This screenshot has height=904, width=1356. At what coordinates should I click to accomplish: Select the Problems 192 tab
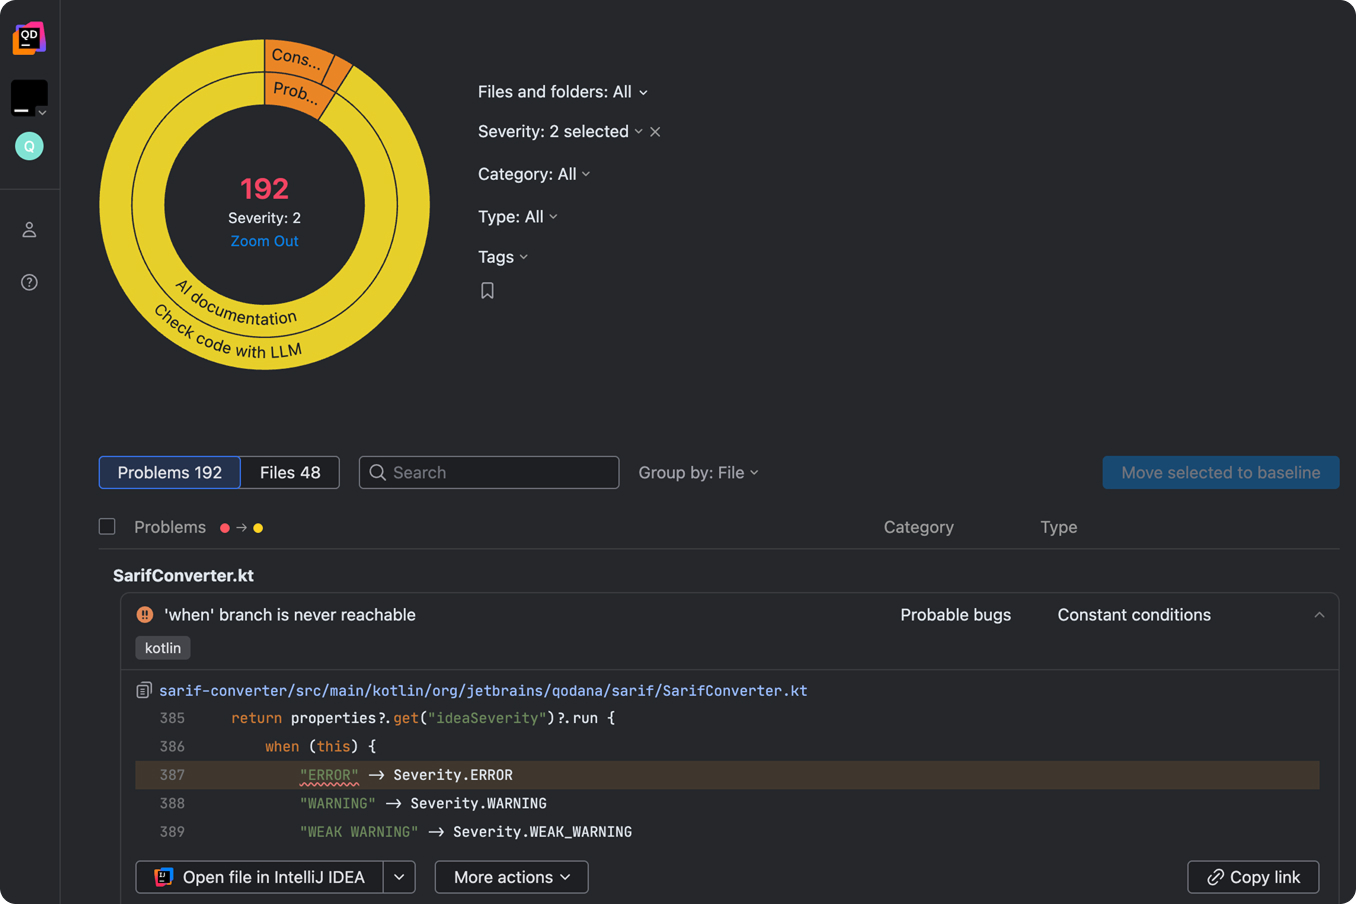pos(169,473)
